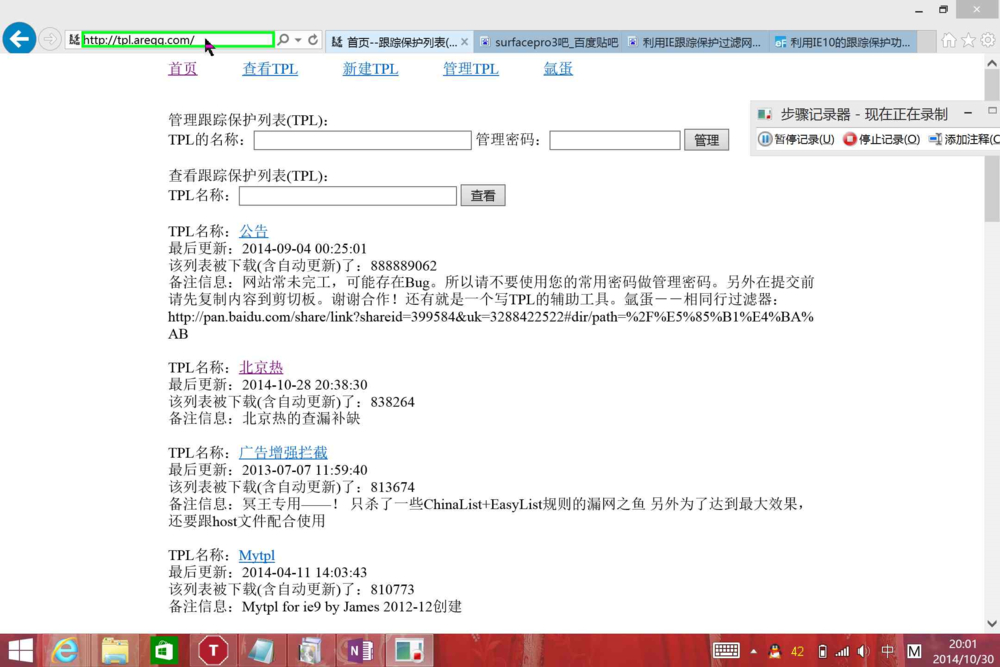This screenshot has width=1000, height=667.
Task: Click the 查看 button
Action: tap(483, 195)
